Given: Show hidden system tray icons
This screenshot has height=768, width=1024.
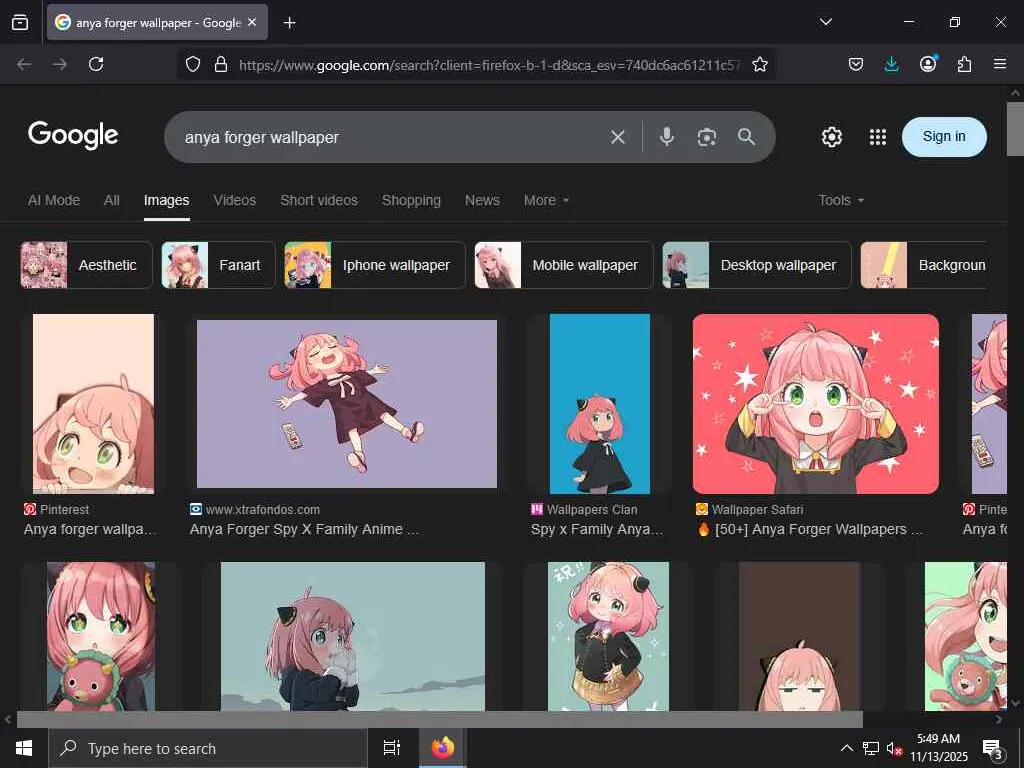Looking at the screenshot, I should click(x=846, y=748).
